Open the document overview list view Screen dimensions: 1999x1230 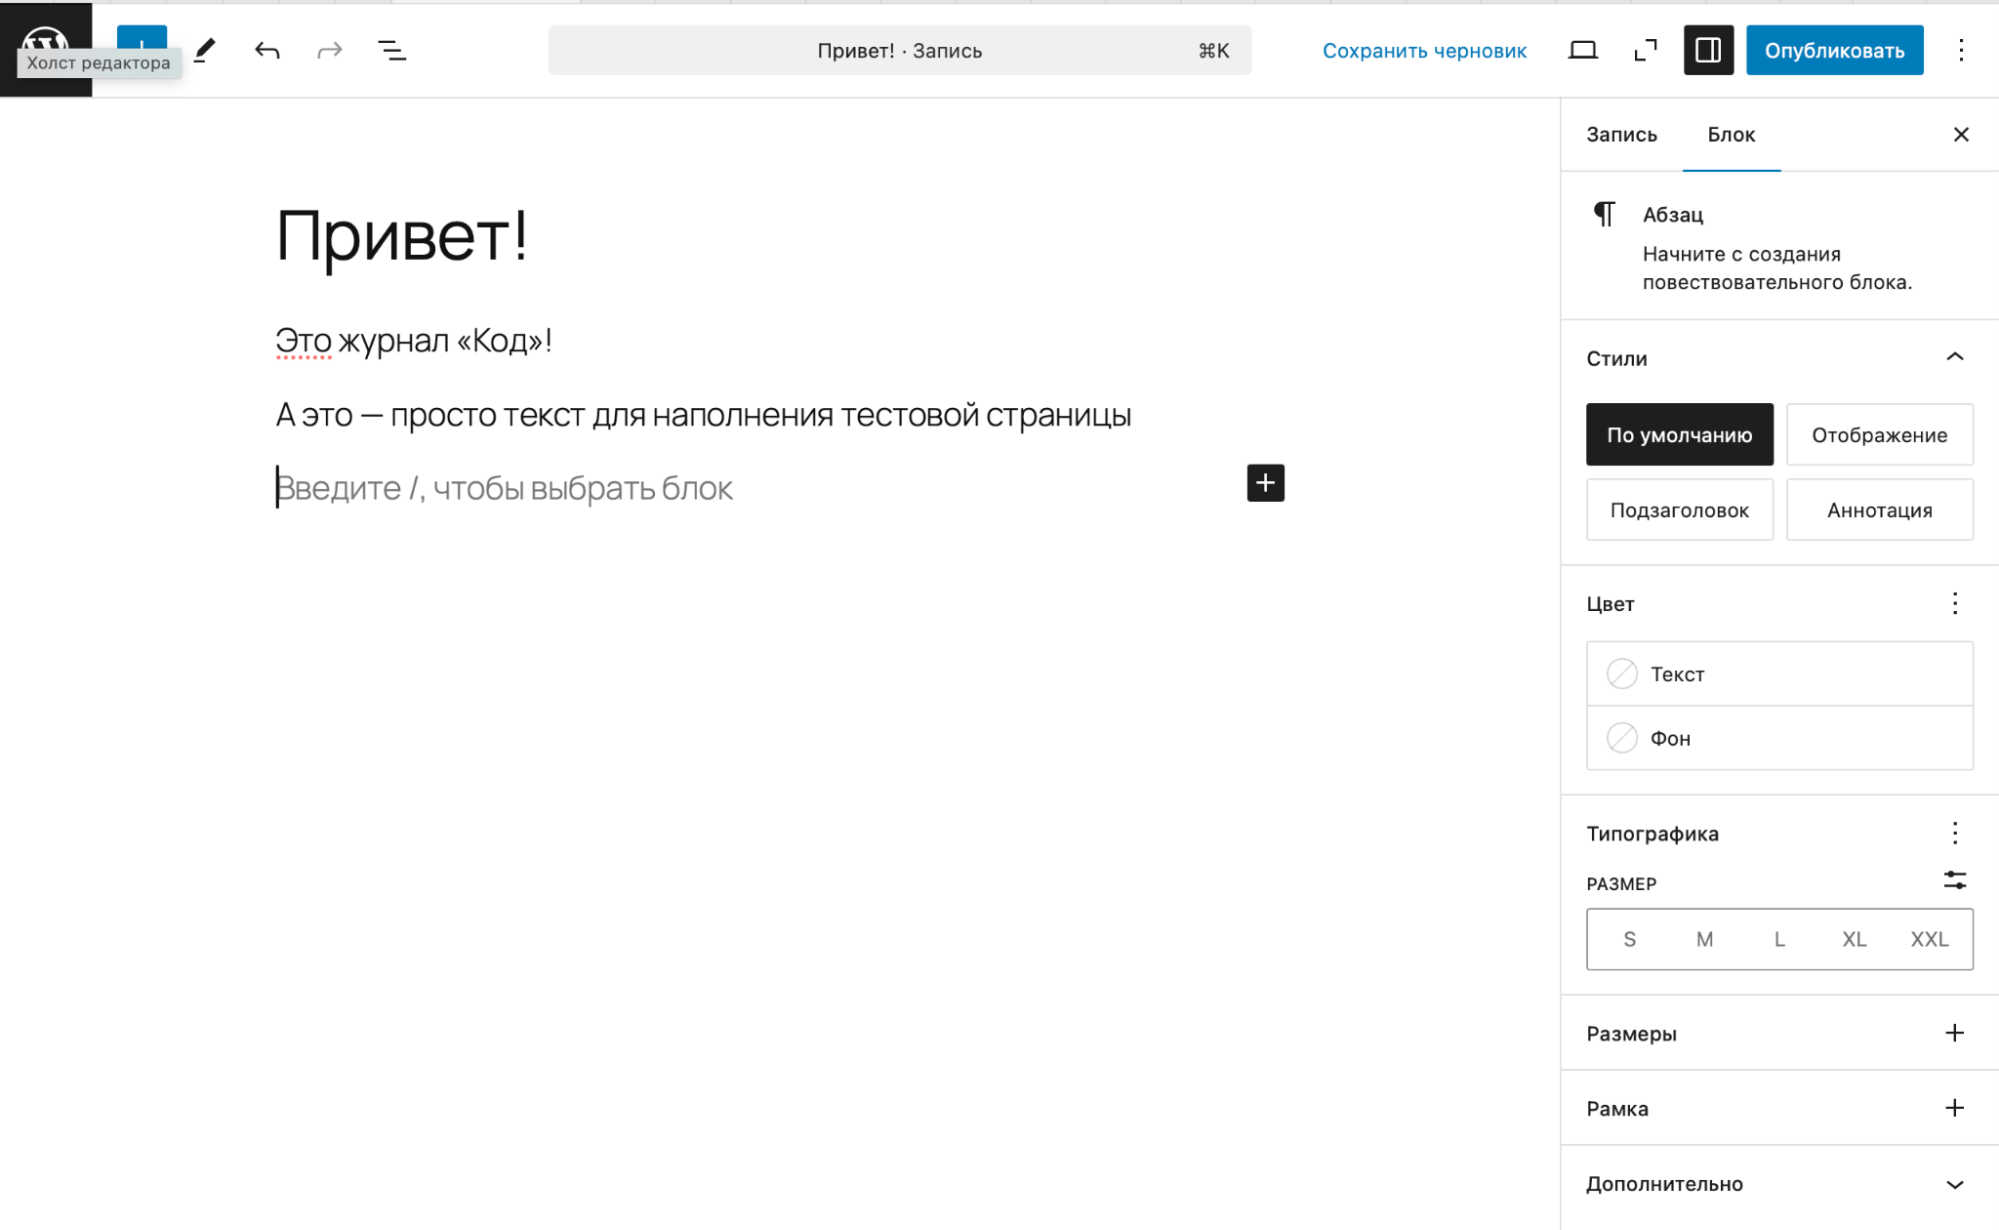(x=392, y=50)
